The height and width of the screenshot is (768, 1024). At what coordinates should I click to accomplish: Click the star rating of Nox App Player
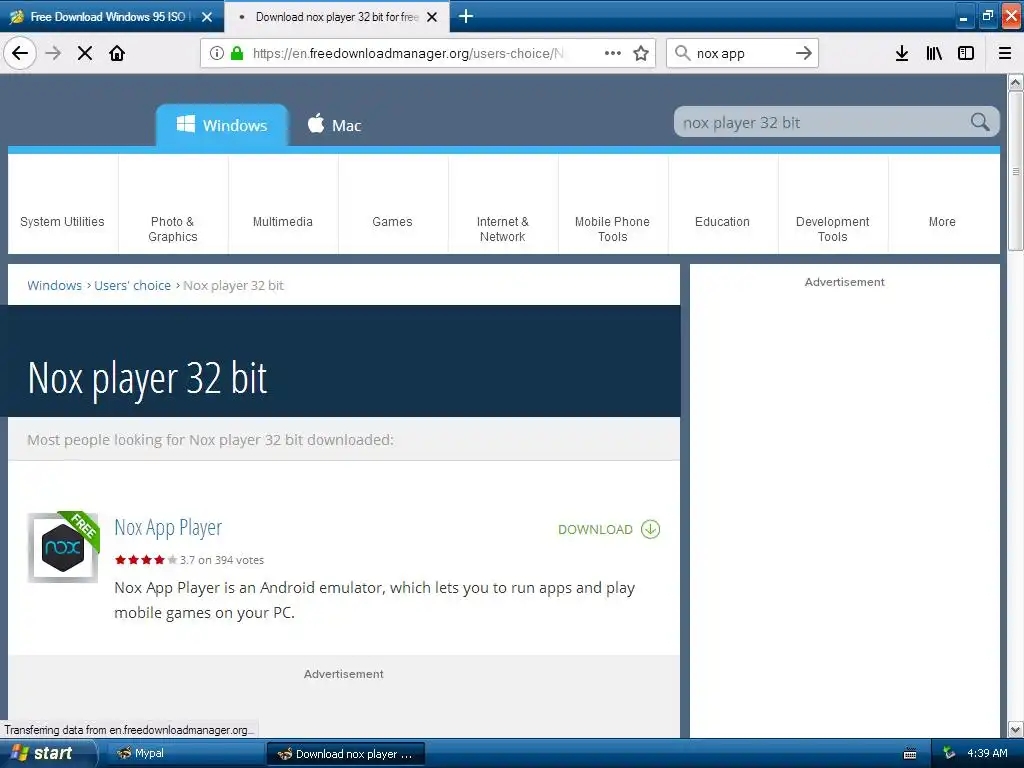coord(146,560)
